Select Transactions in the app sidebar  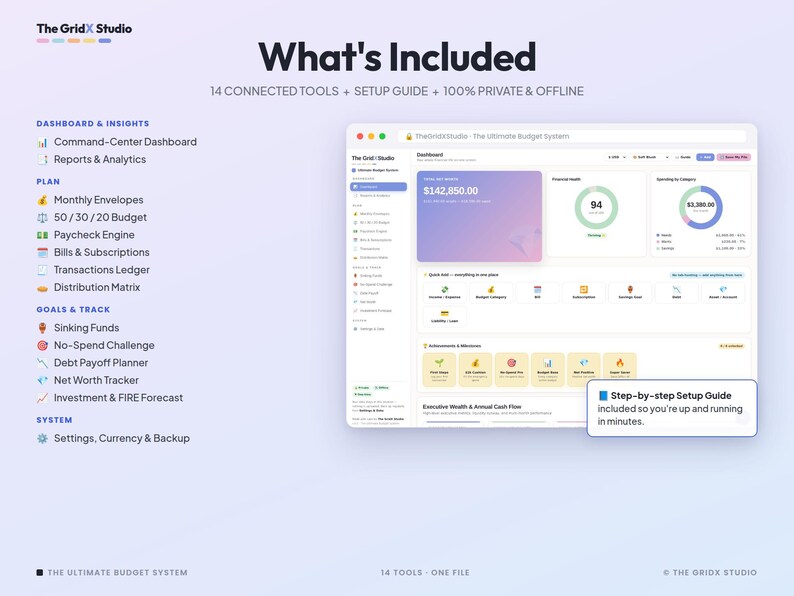click(x=378, y=249)
